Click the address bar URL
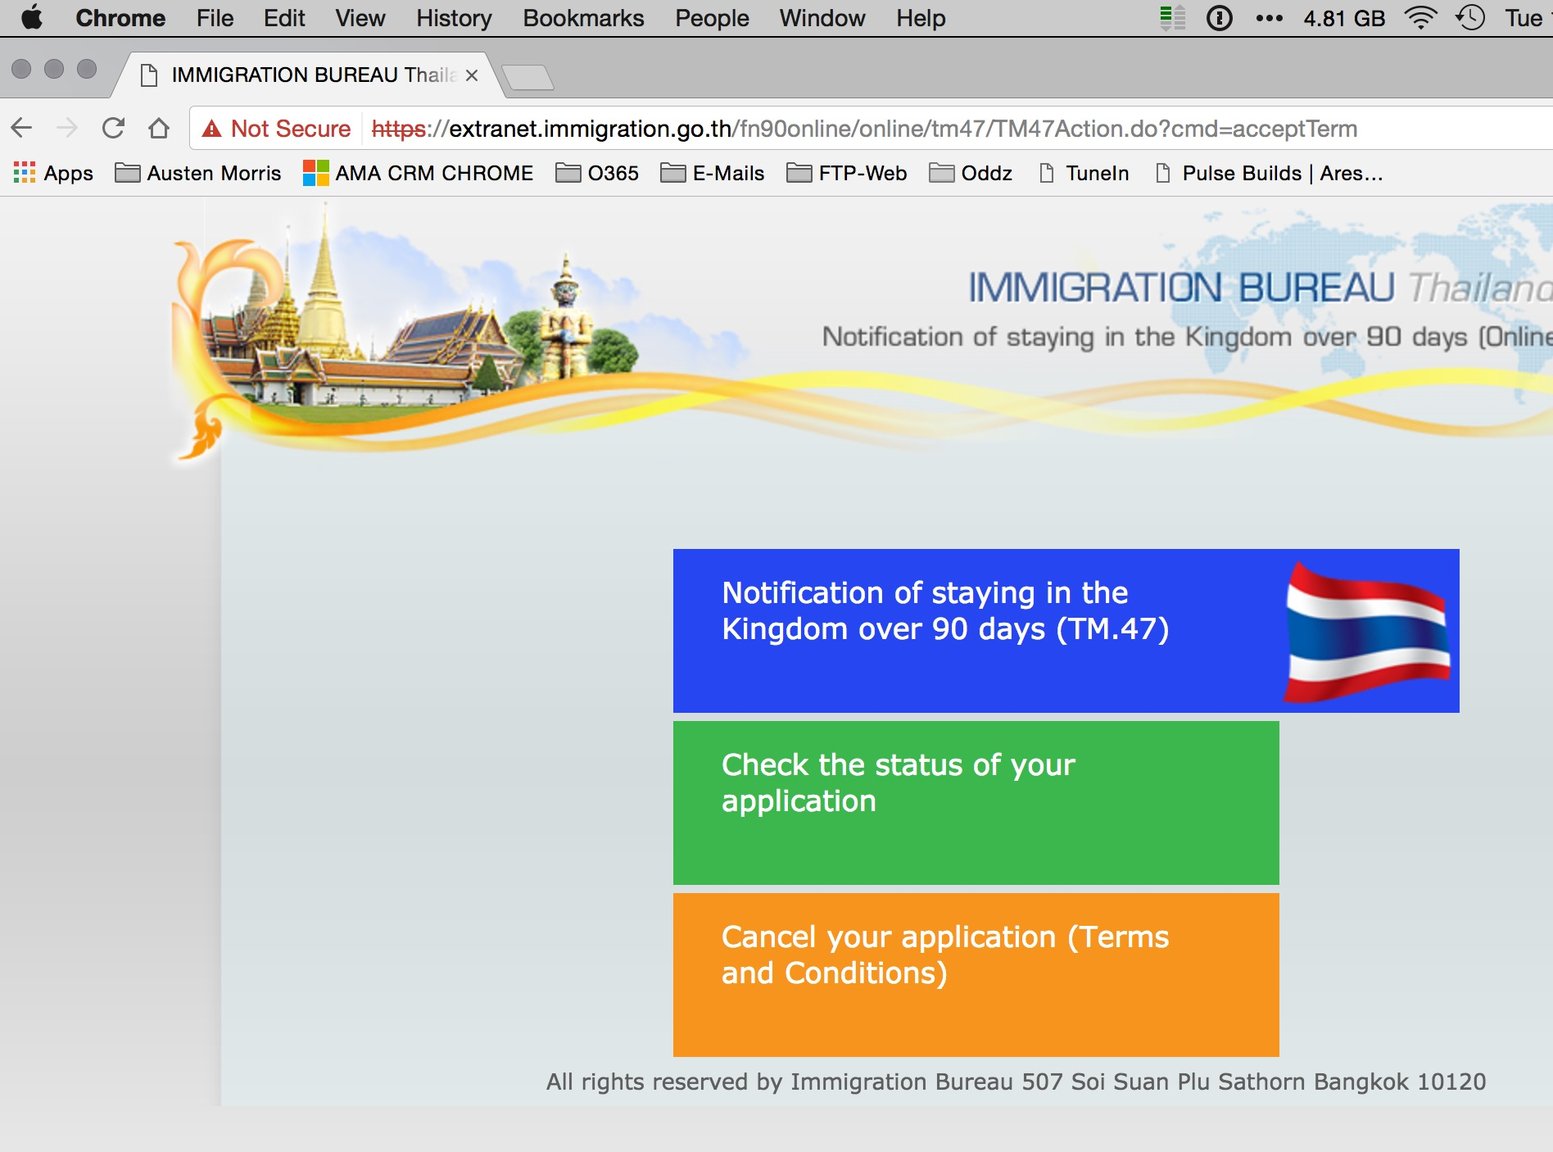The image size is (1553, 1152). (864, 129)
